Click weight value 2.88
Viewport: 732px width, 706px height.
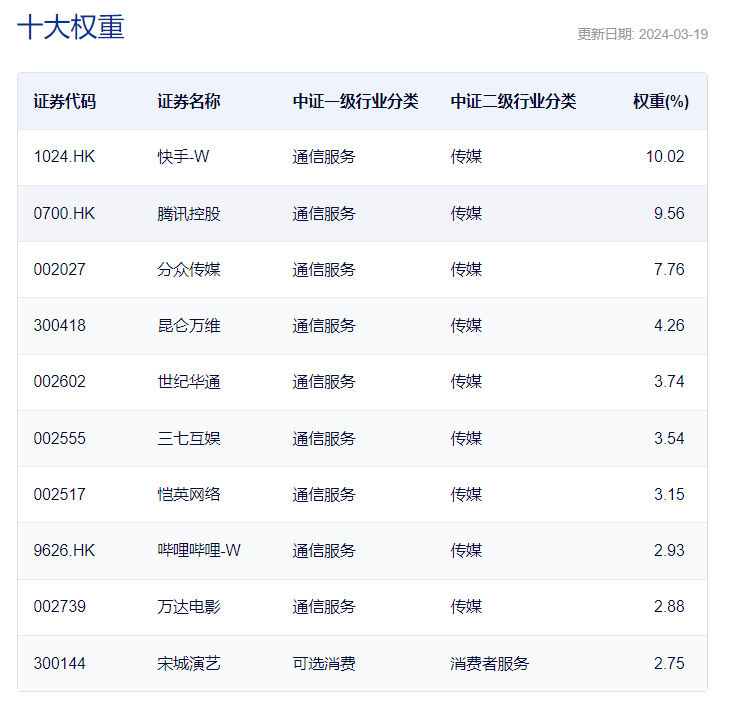[x=669, y=607]
